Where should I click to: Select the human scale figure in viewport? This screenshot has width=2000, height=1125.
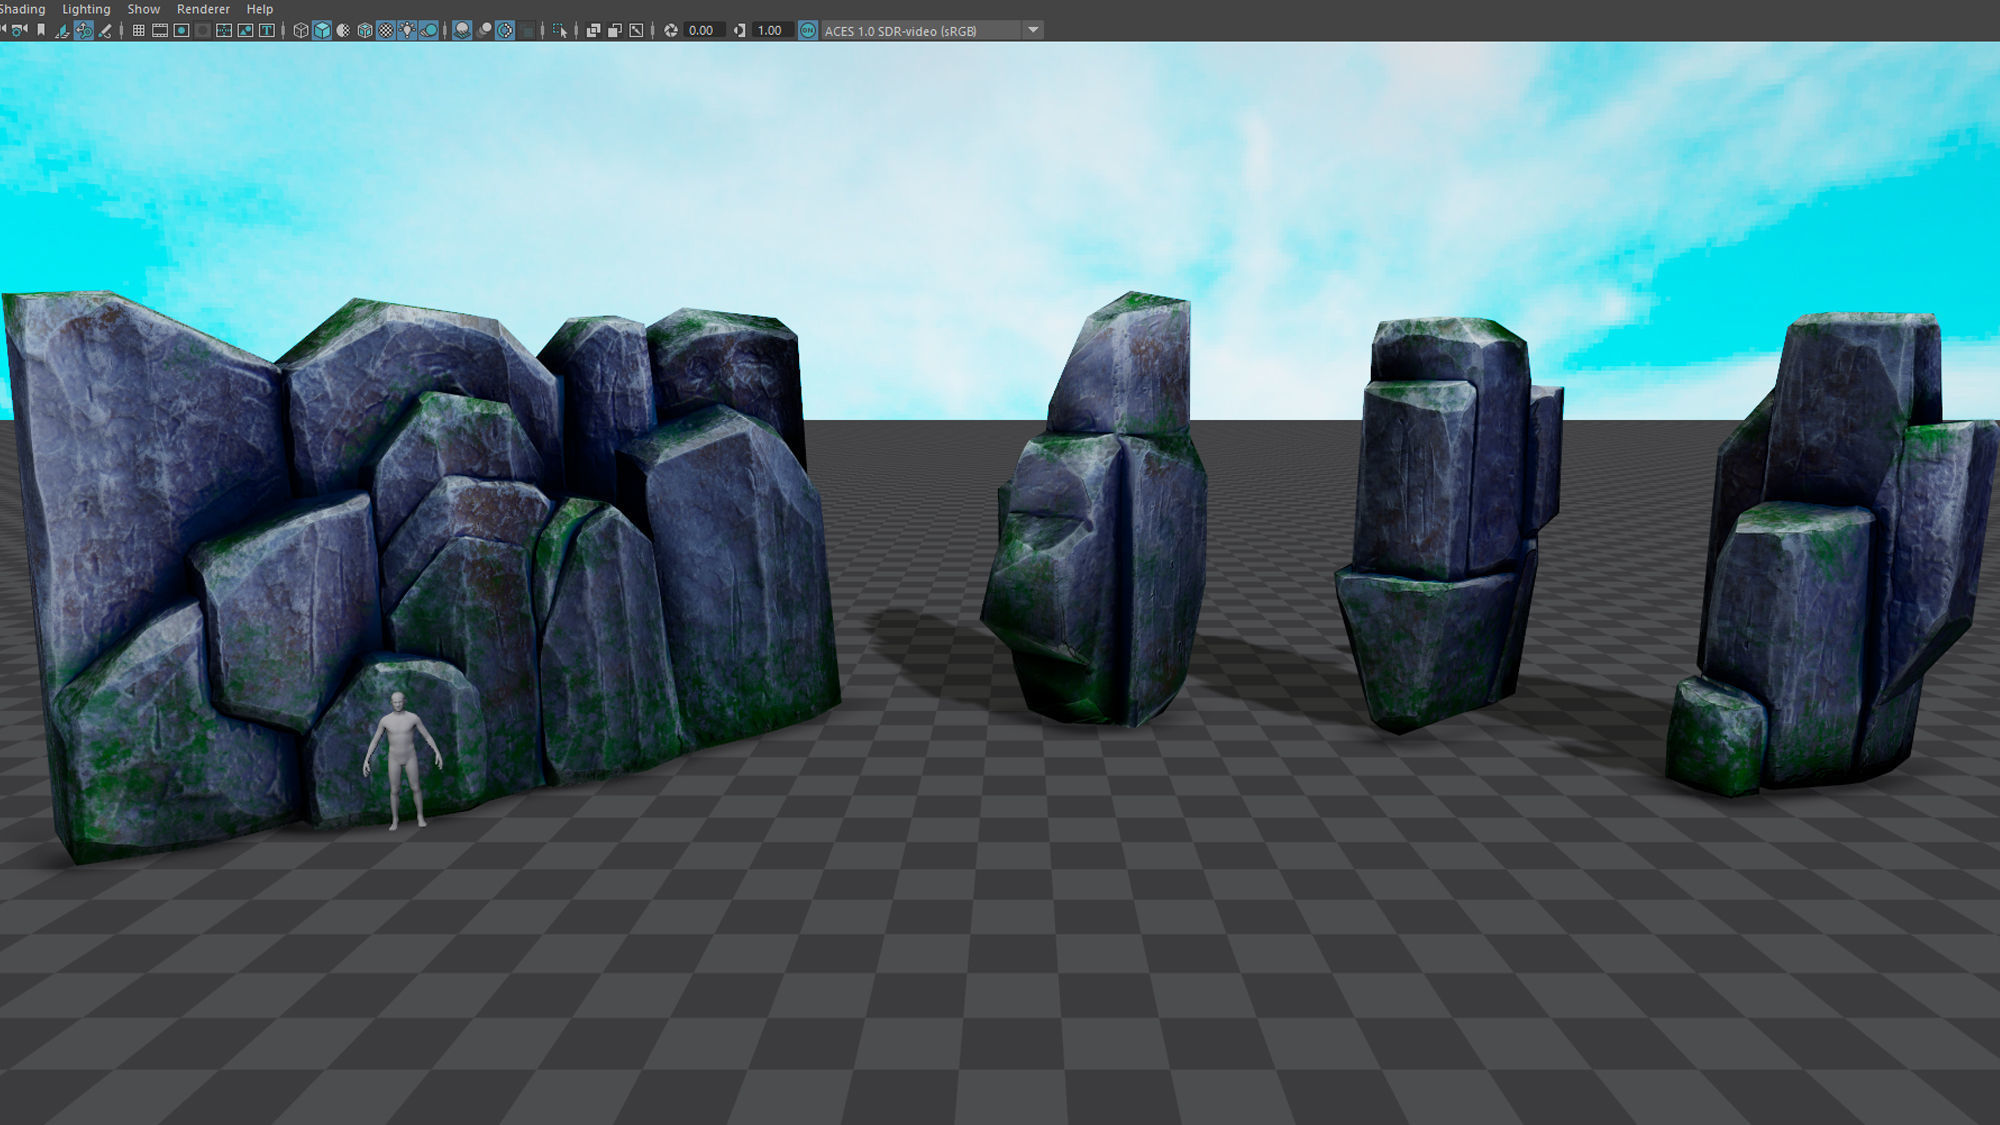tap(402, 761)
